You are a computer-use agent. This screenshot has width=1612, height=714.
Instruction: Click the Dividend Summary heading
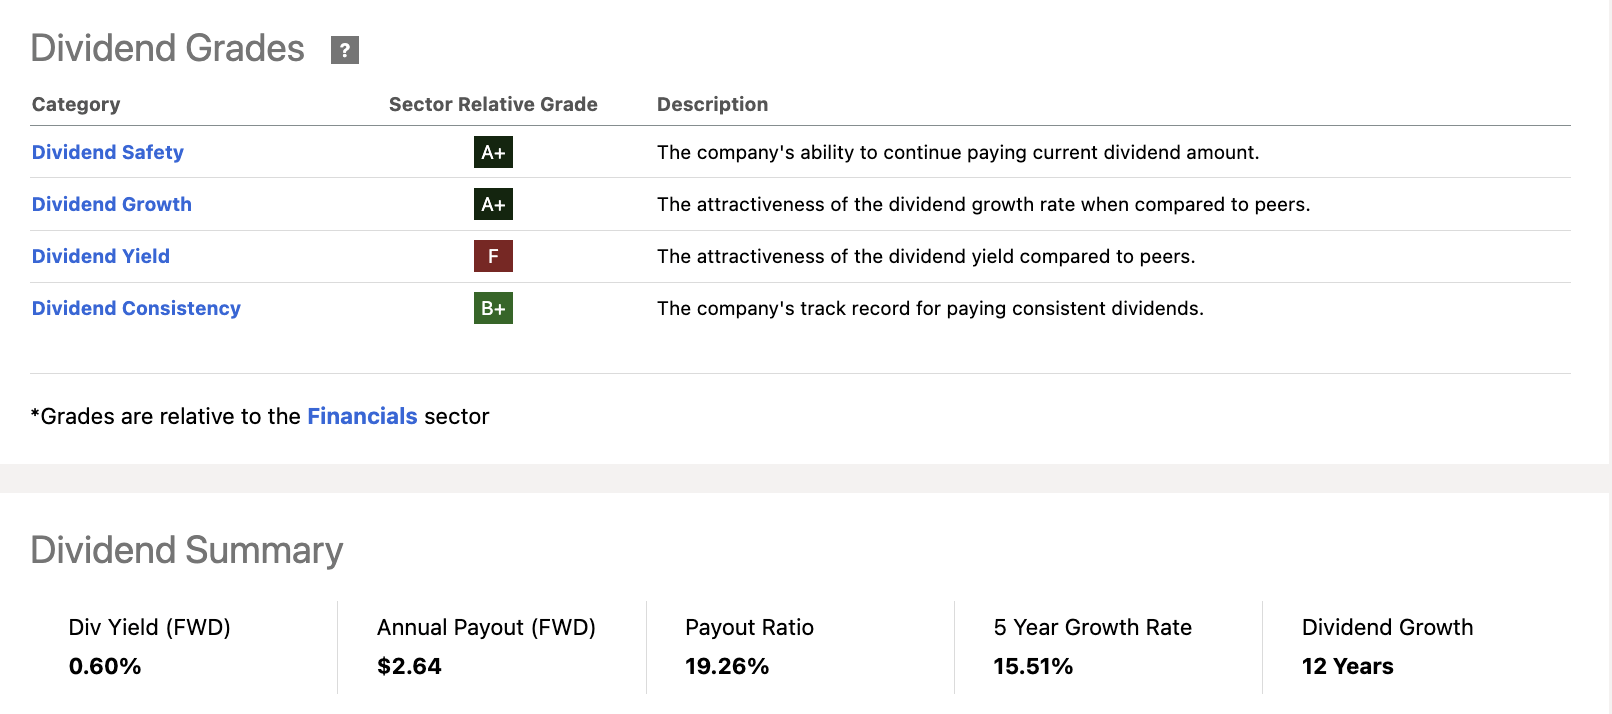point(187,550)
